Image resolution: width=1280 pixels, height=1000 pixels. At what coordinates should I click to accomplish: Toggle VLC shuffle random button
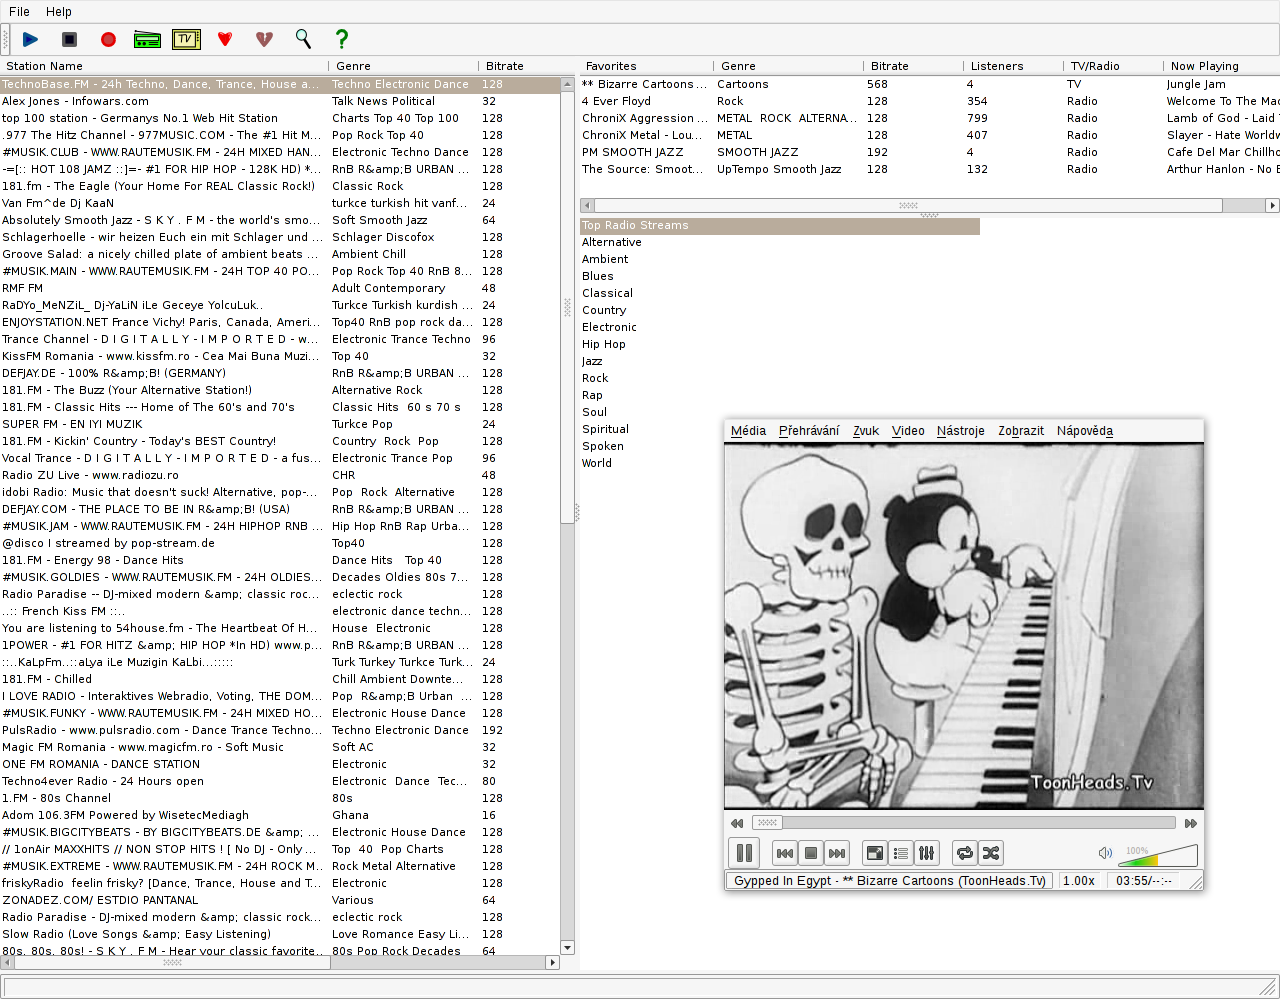click(991, 853)
